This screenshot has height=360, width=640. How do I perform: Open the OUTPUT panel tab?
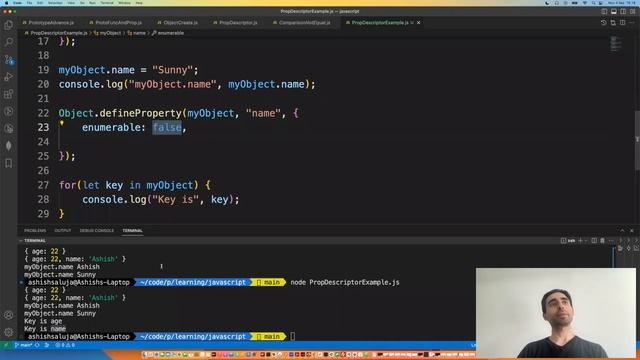[x=63, y=231]
